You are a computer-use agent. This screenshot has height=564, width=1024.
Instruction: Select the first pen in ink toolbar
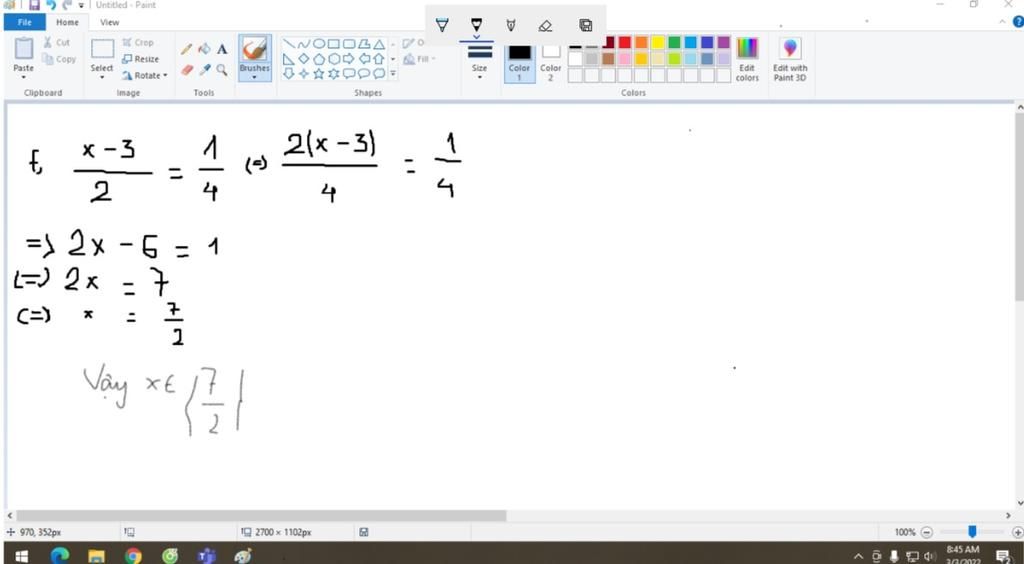click(442, 25)
